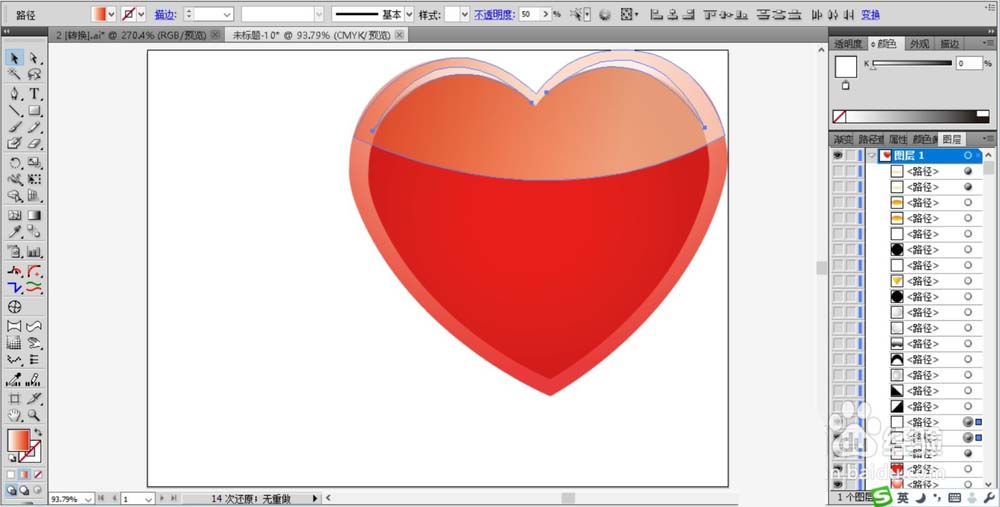1000x507 pixels.
Task: Set fill mode to Gradient button in toolbox
Action: tap(24, 474)
